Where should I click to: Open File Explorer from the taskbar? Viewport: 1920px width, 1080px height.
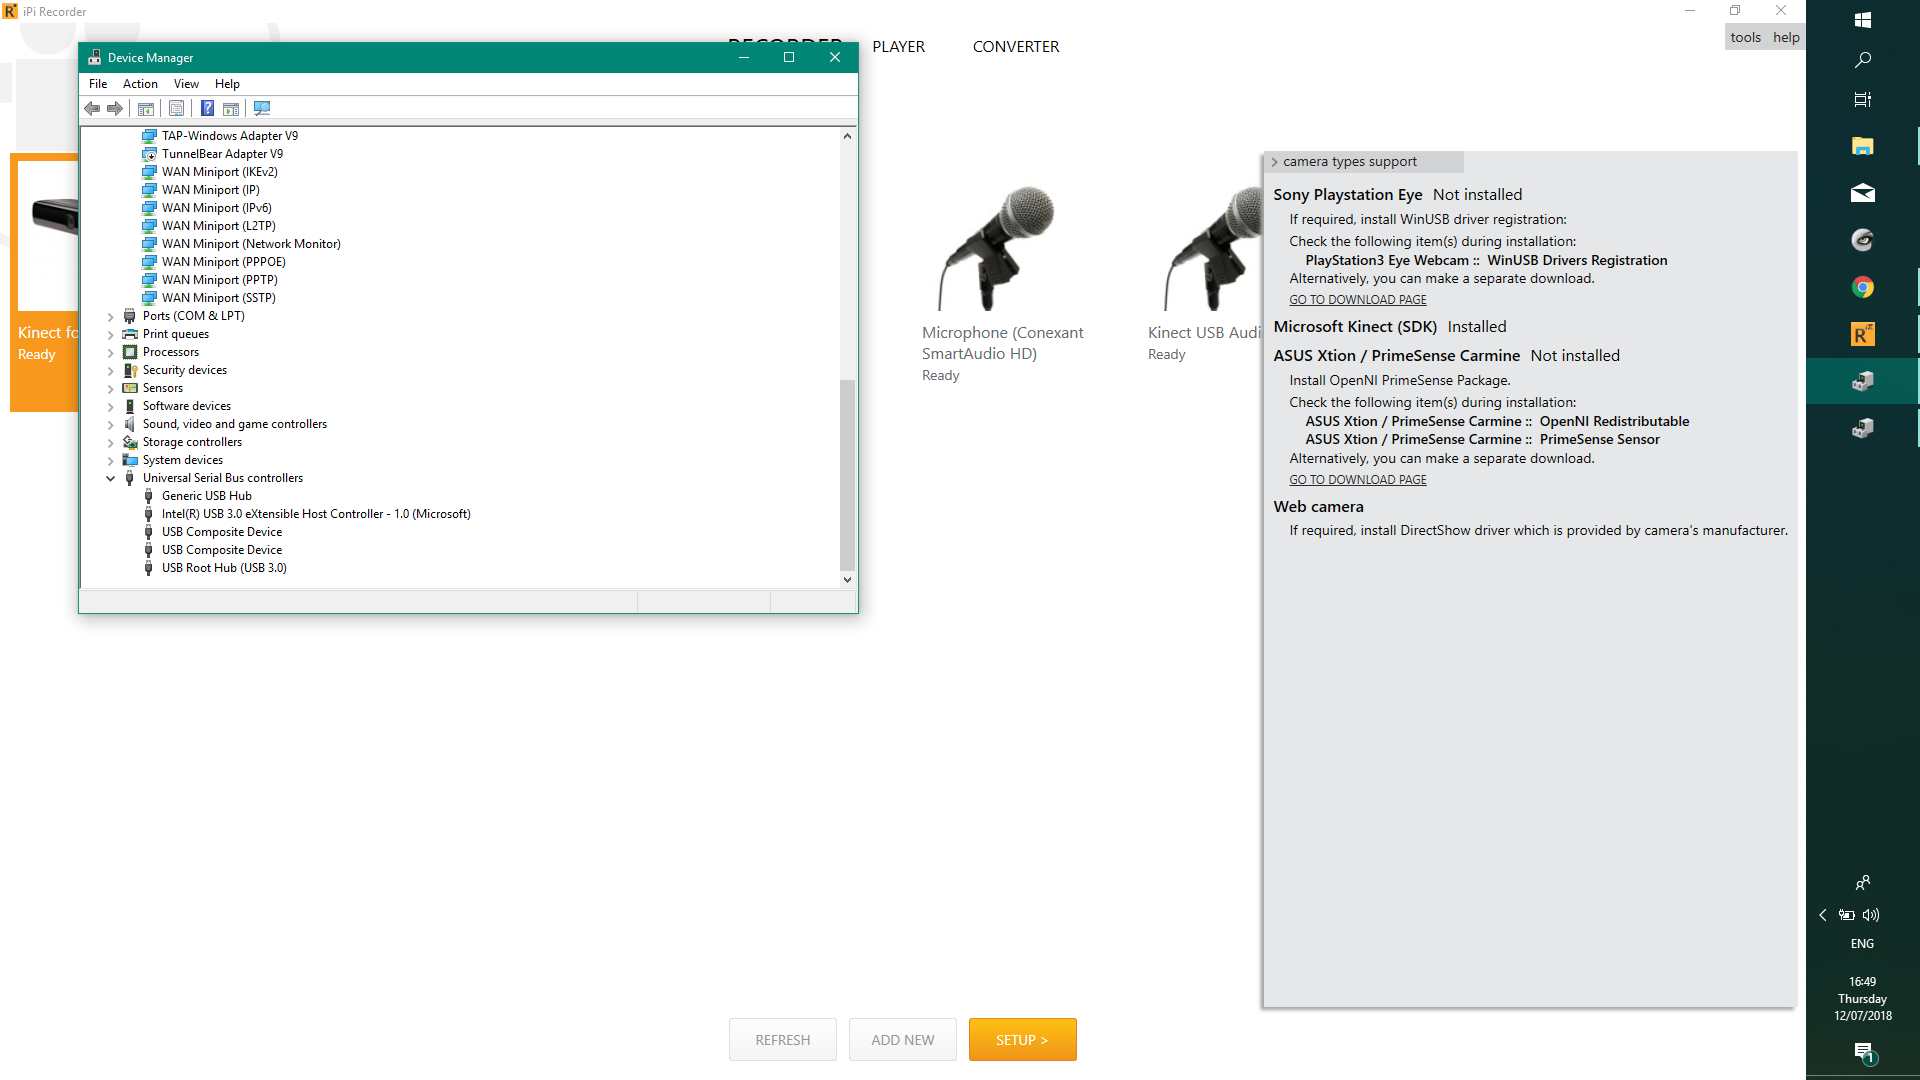click(1862, 146)
